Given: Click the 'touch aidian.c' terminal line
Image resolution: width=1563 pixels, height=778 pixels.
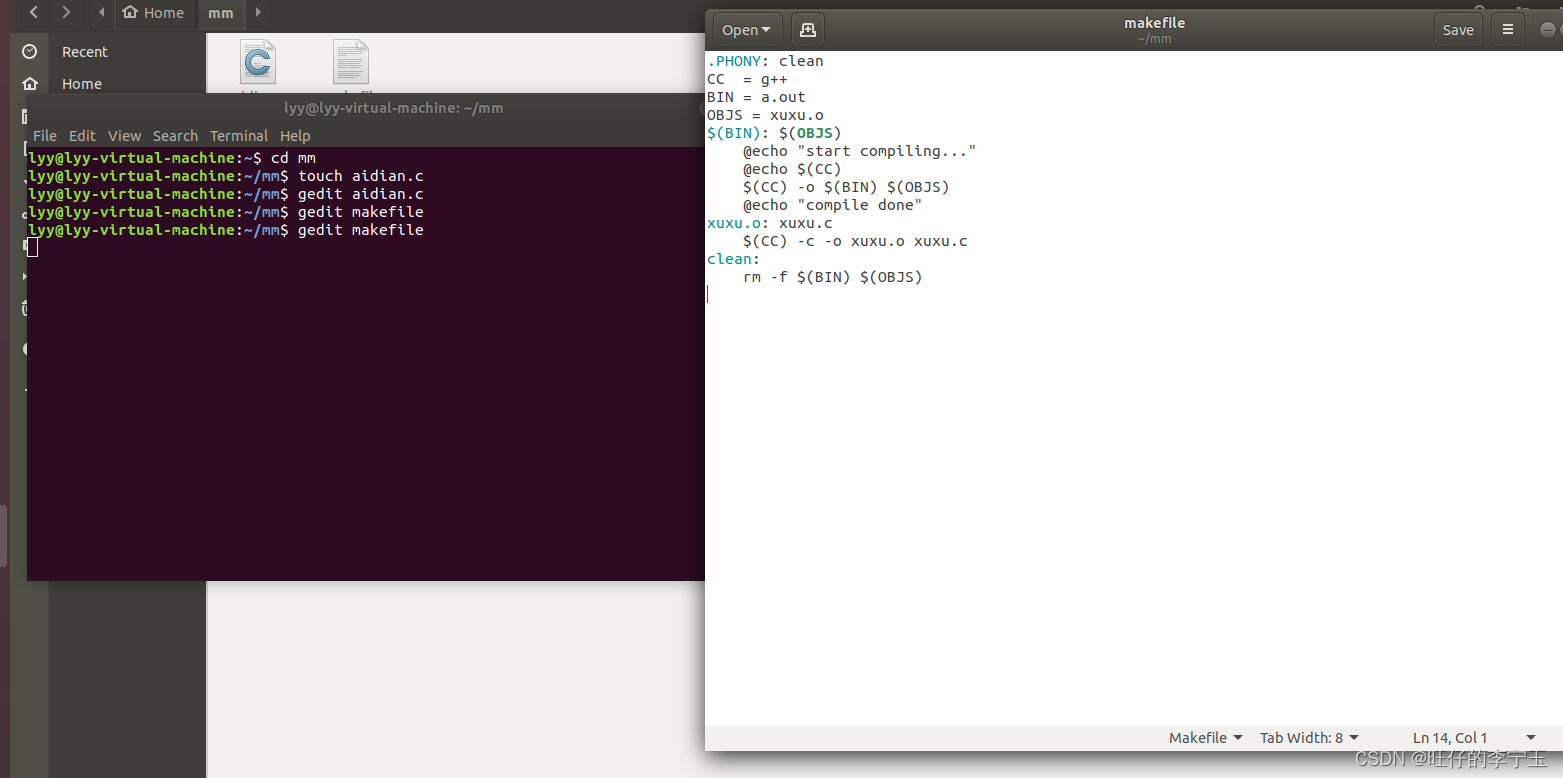Looking at the screenshot, I should point(226,176).
